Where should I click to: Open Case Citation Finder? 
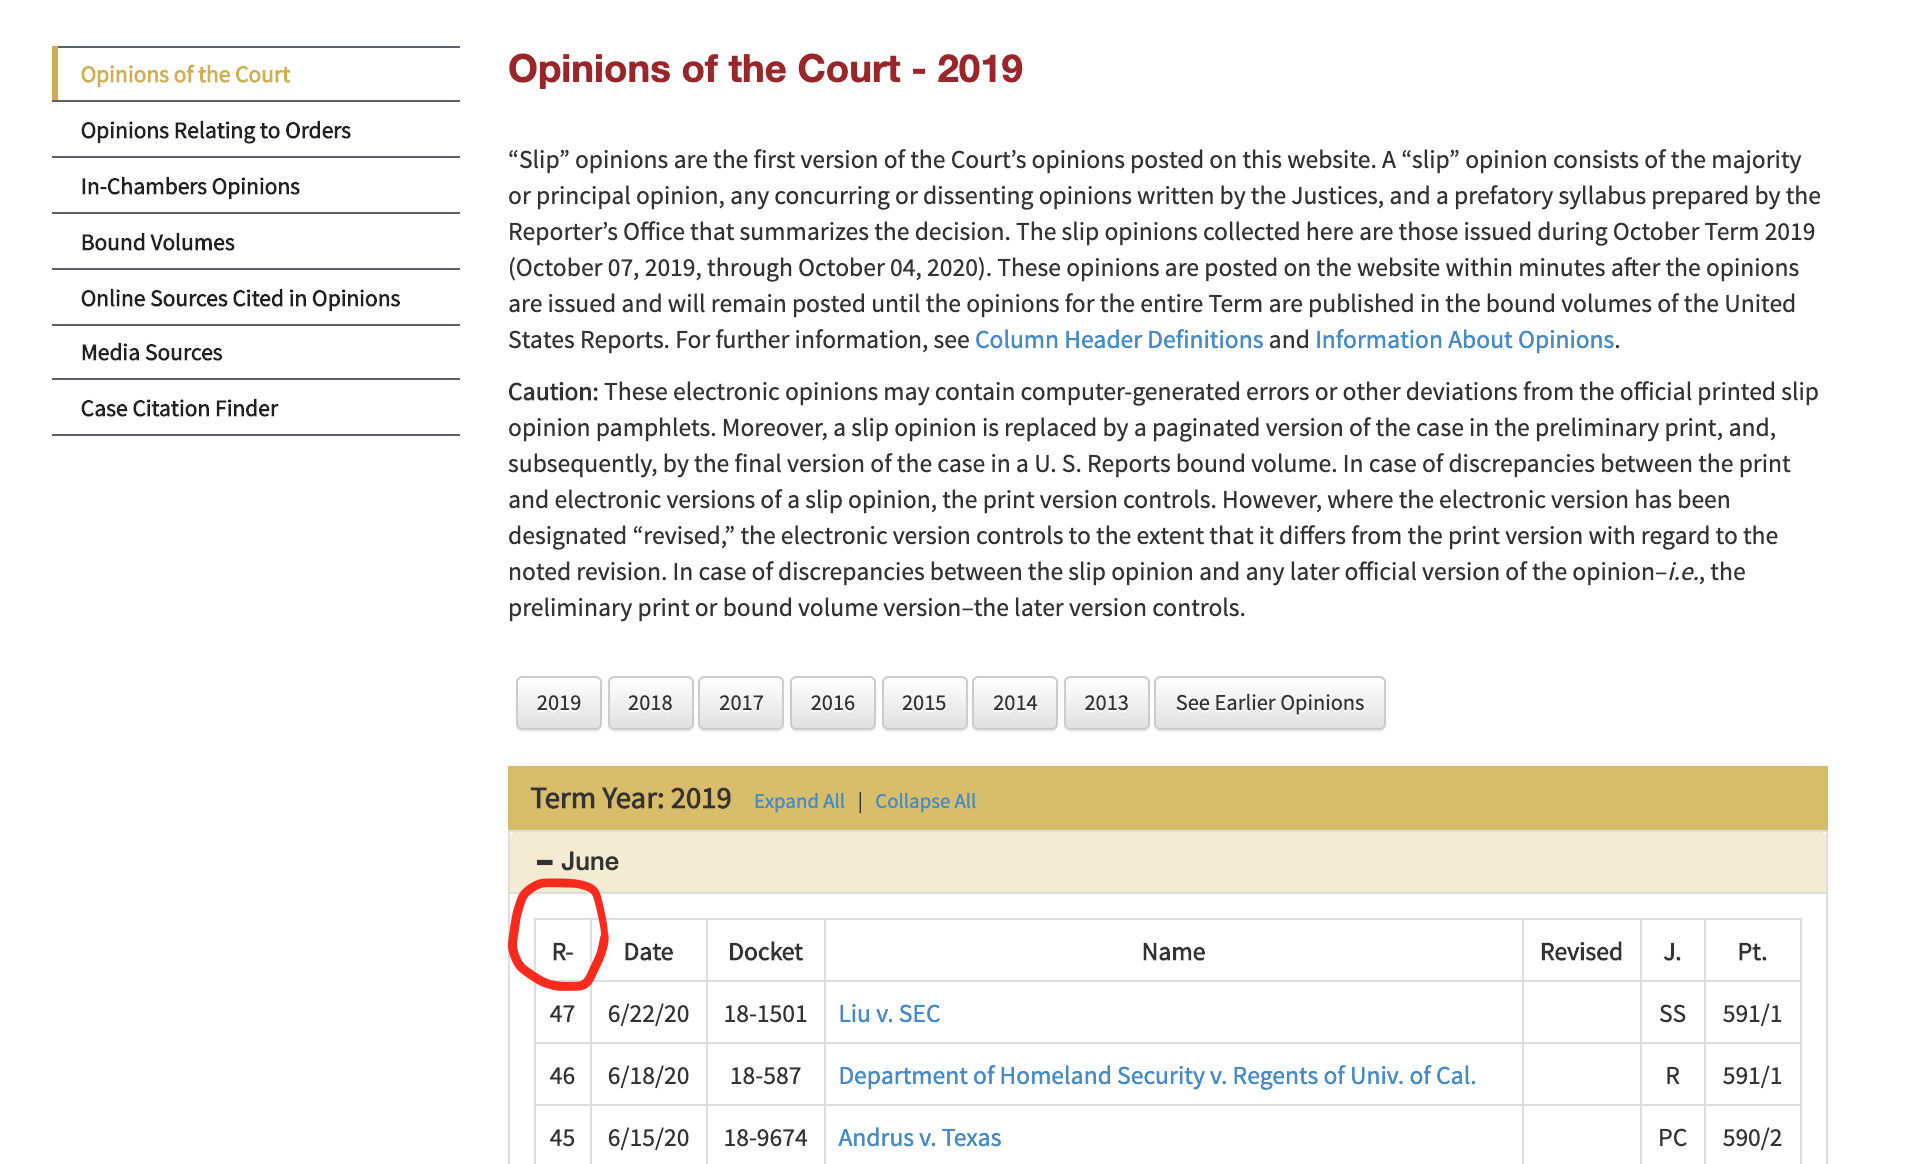(x=179, y=408)
